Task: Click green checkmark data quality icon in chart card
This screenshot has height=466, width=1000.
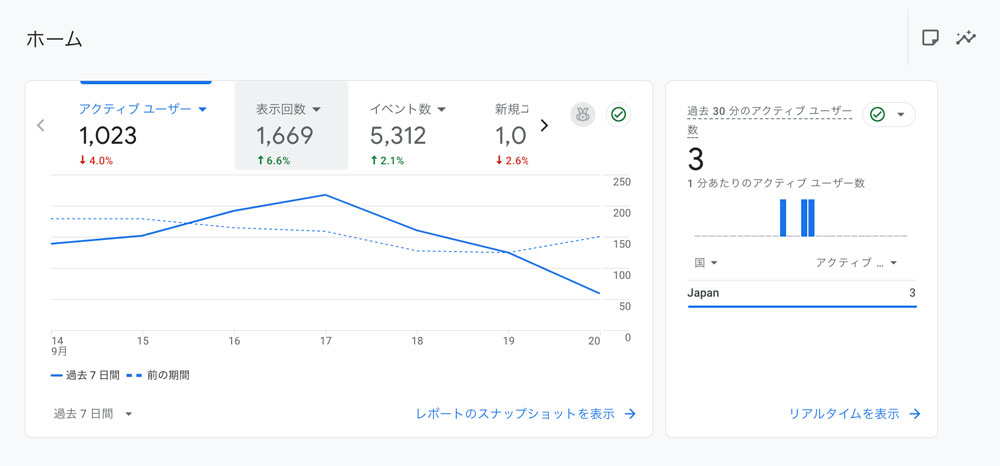Action: pyautogui.click(x=618, y=115)
